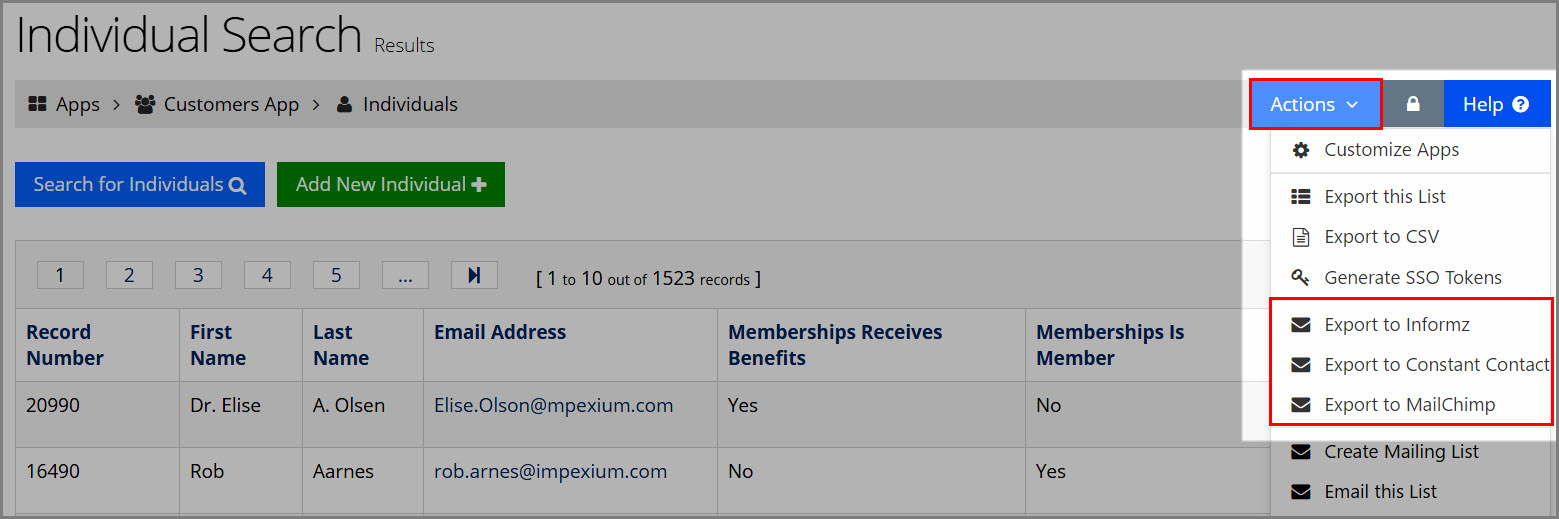Click envelope icon beside Create Mailing List
1559x519 pixels.
(1301, 452)
